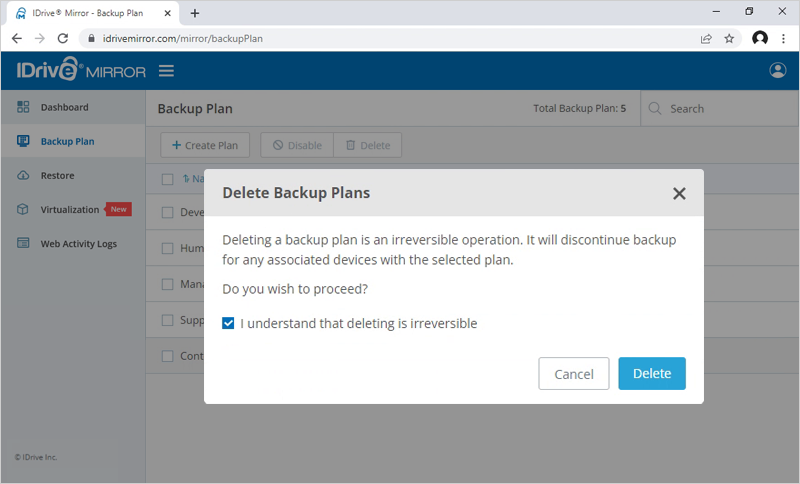Open a new browser tab
The width and height of the screenshot is (800, 484).
(195, 13)
